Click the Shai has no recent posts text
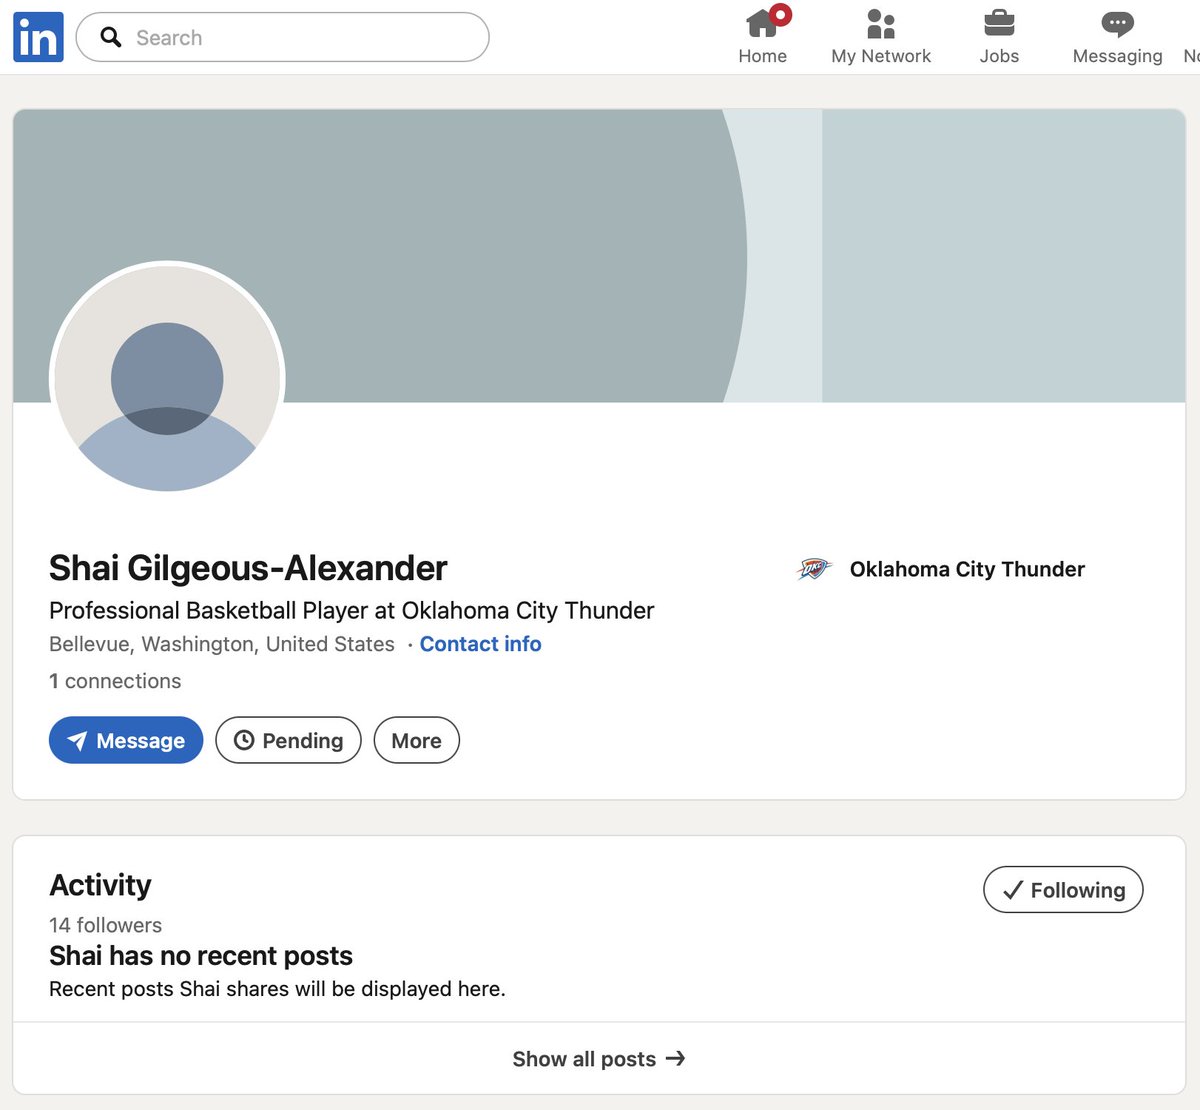This screenshot has height=1110, width=1200. (201, 956)
